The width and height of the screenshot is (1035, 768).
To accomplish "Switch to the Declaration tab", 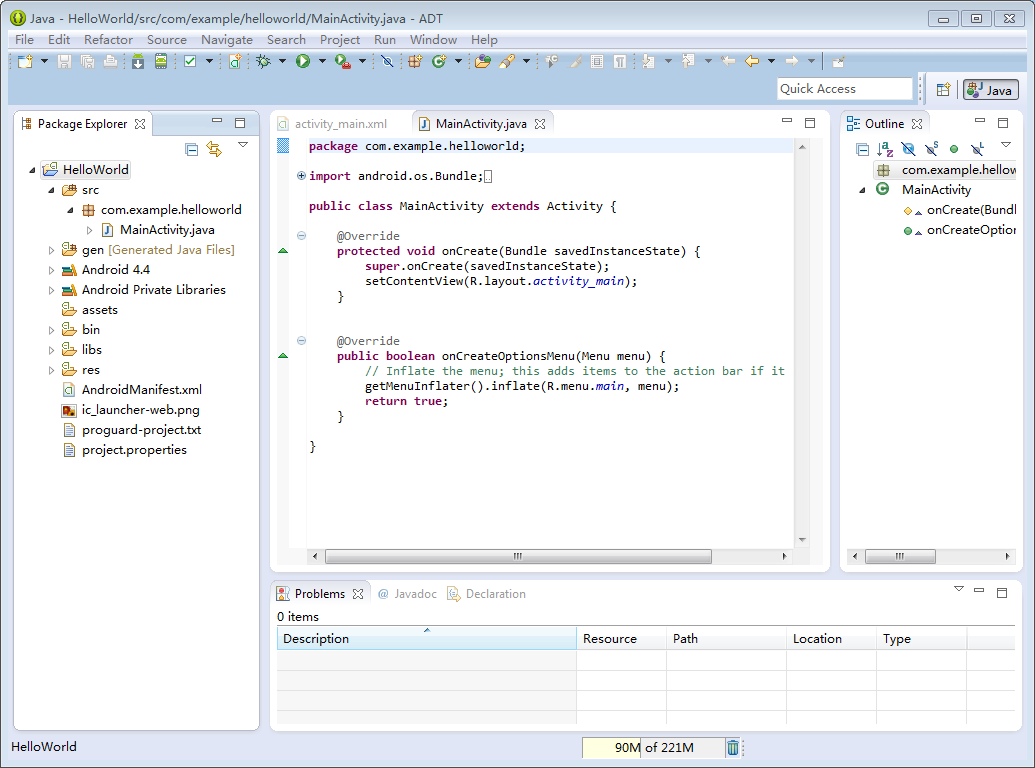I will (487, 594).
